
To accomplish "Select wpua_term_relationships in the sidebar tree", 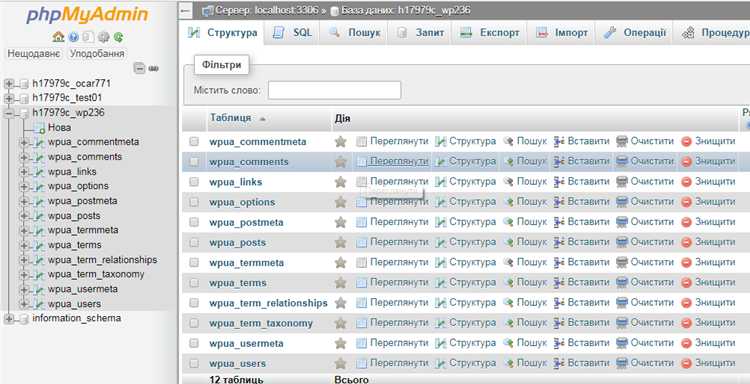I will 102,260.
